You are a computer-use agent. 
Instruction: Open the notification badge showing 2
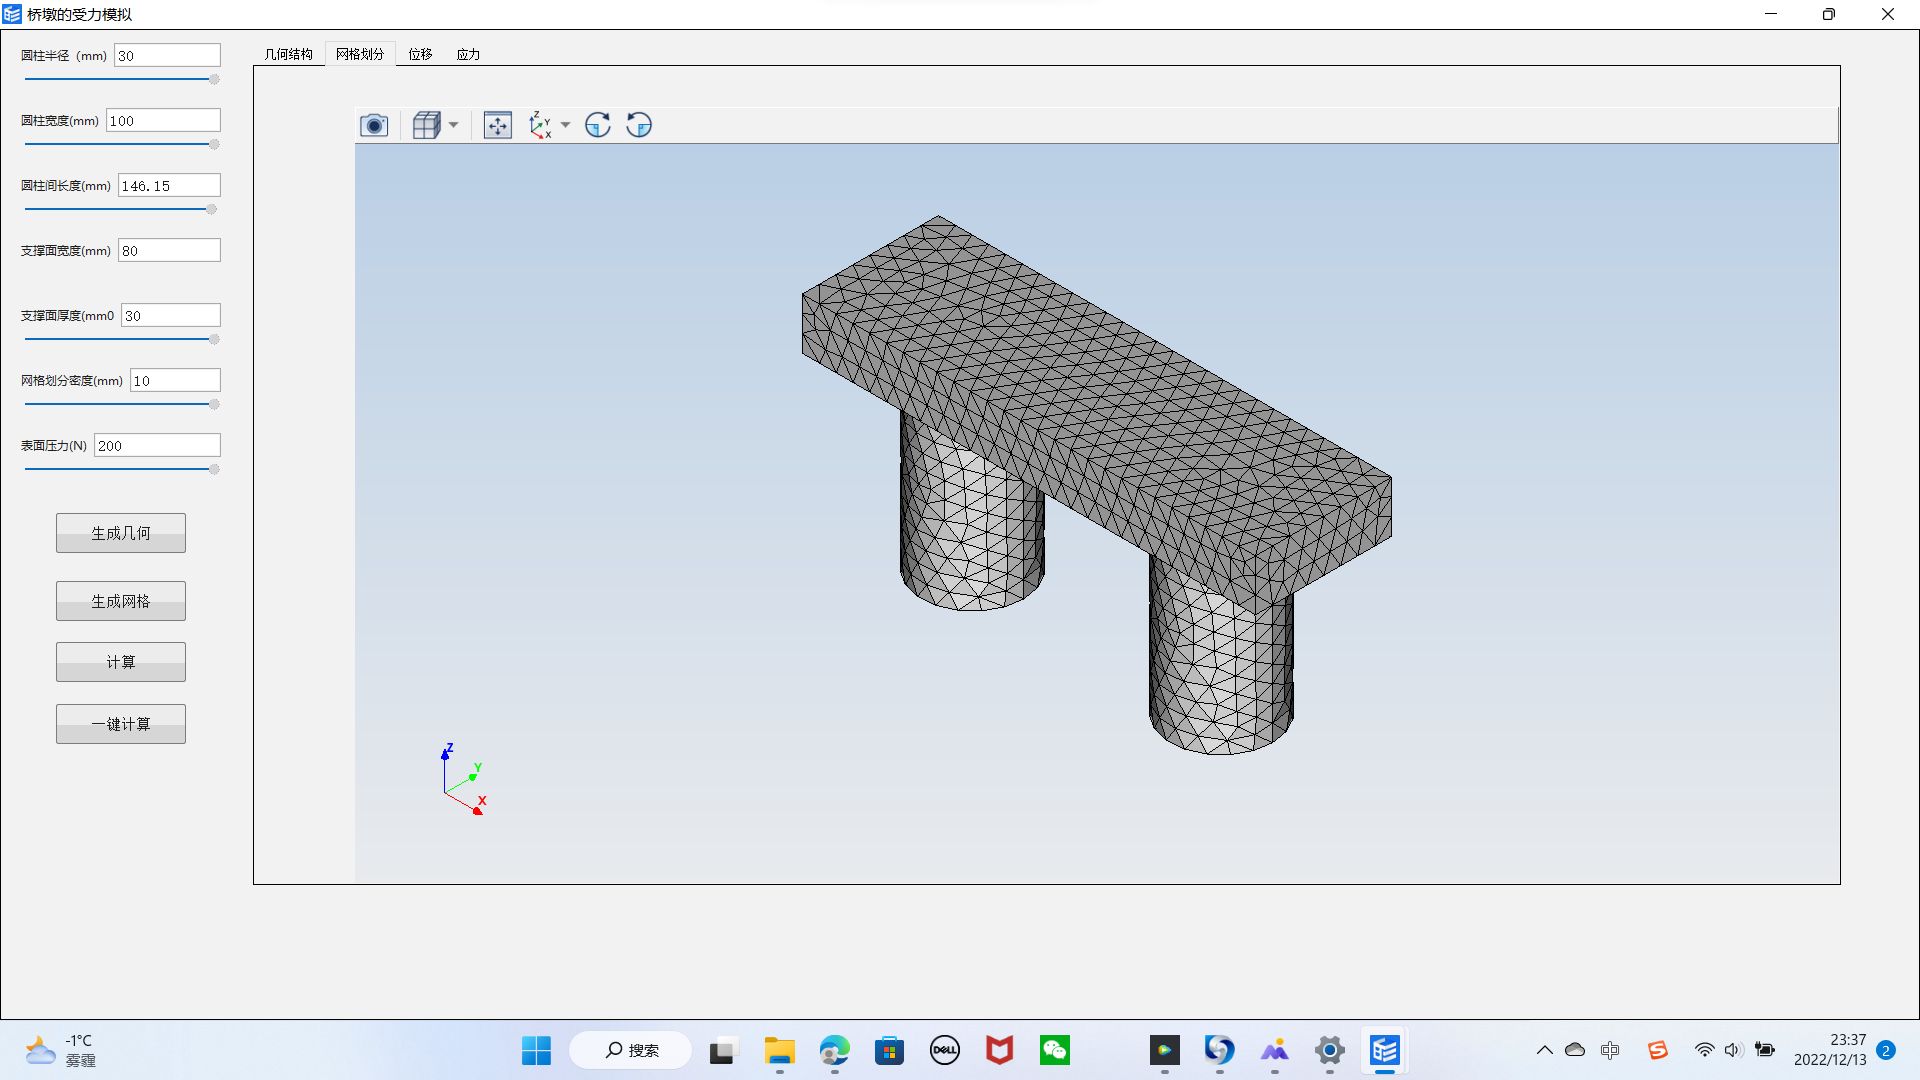pos(1886,1050)
